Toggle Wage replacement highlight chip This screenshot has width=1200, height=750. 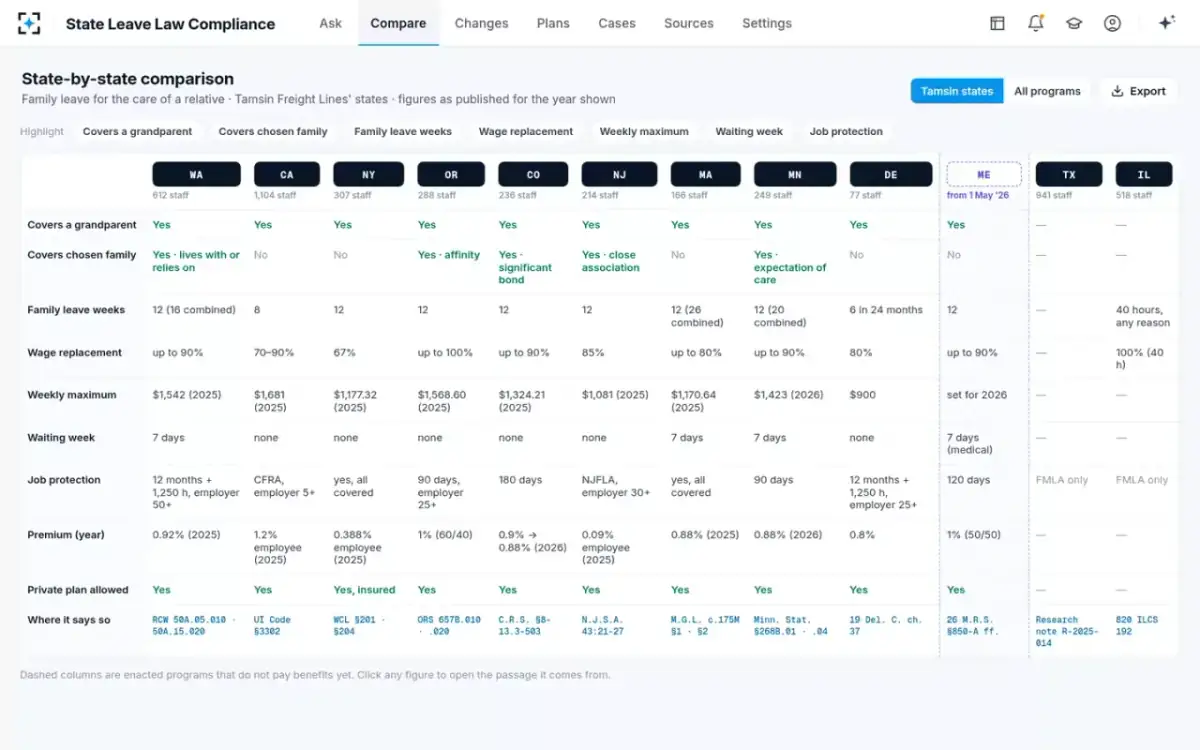526,131
